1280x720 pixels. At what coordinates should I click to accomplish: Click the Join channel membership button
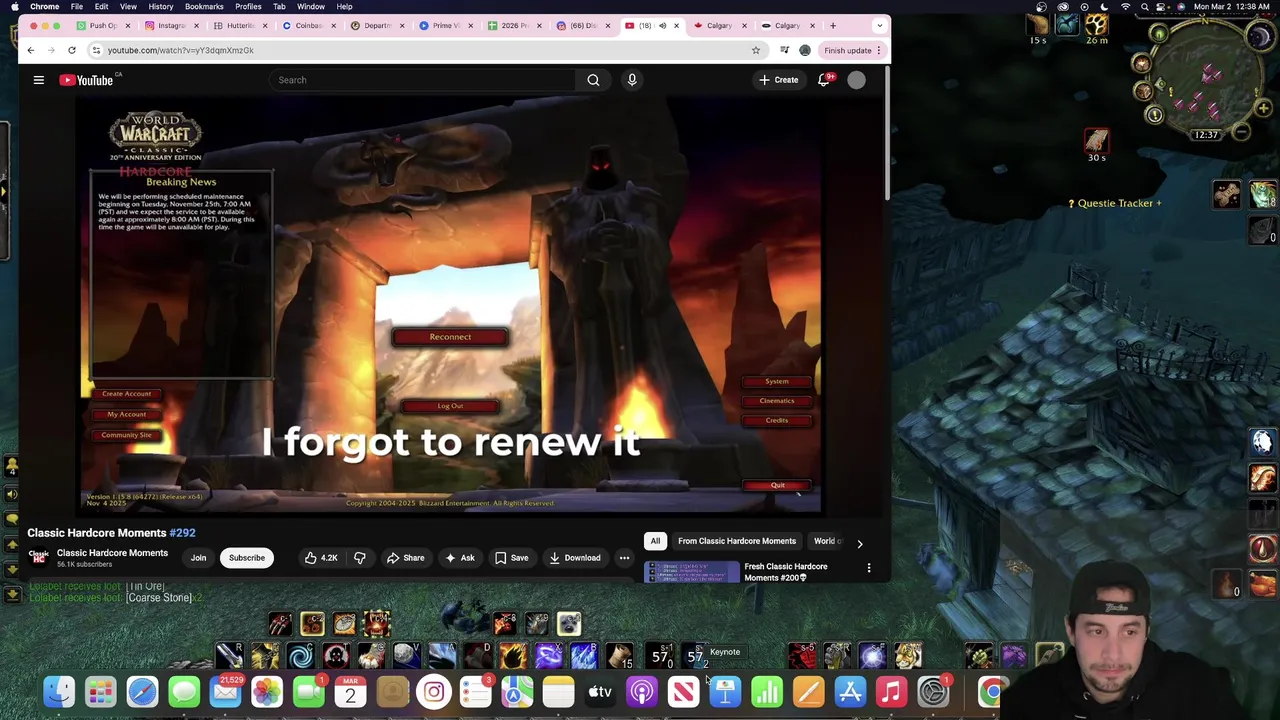(198, 558)
